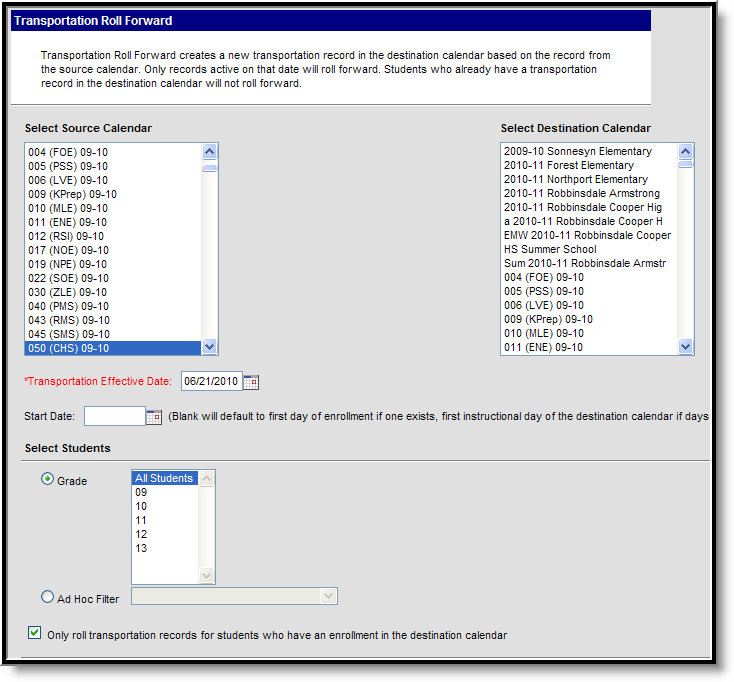Click the Grade list scroll down arrow

(206, 575)
